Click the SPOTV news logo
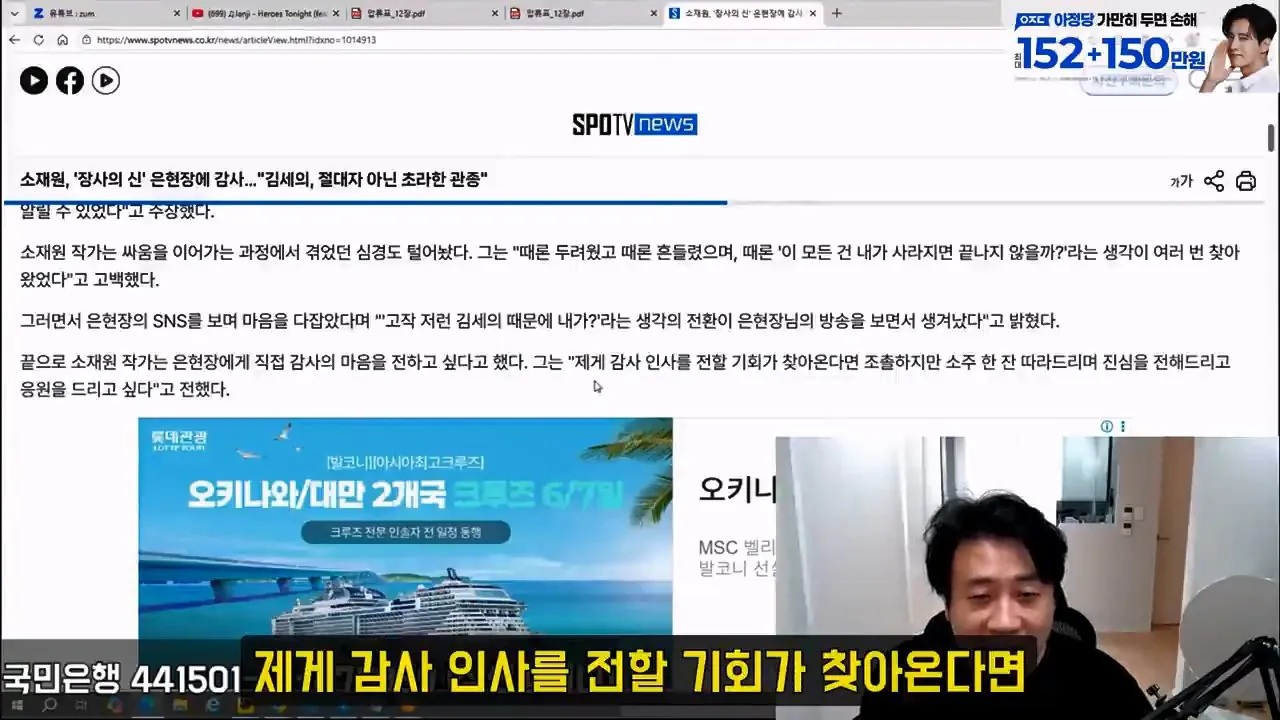Viewport: 1280px width, 720px height. 634,124
